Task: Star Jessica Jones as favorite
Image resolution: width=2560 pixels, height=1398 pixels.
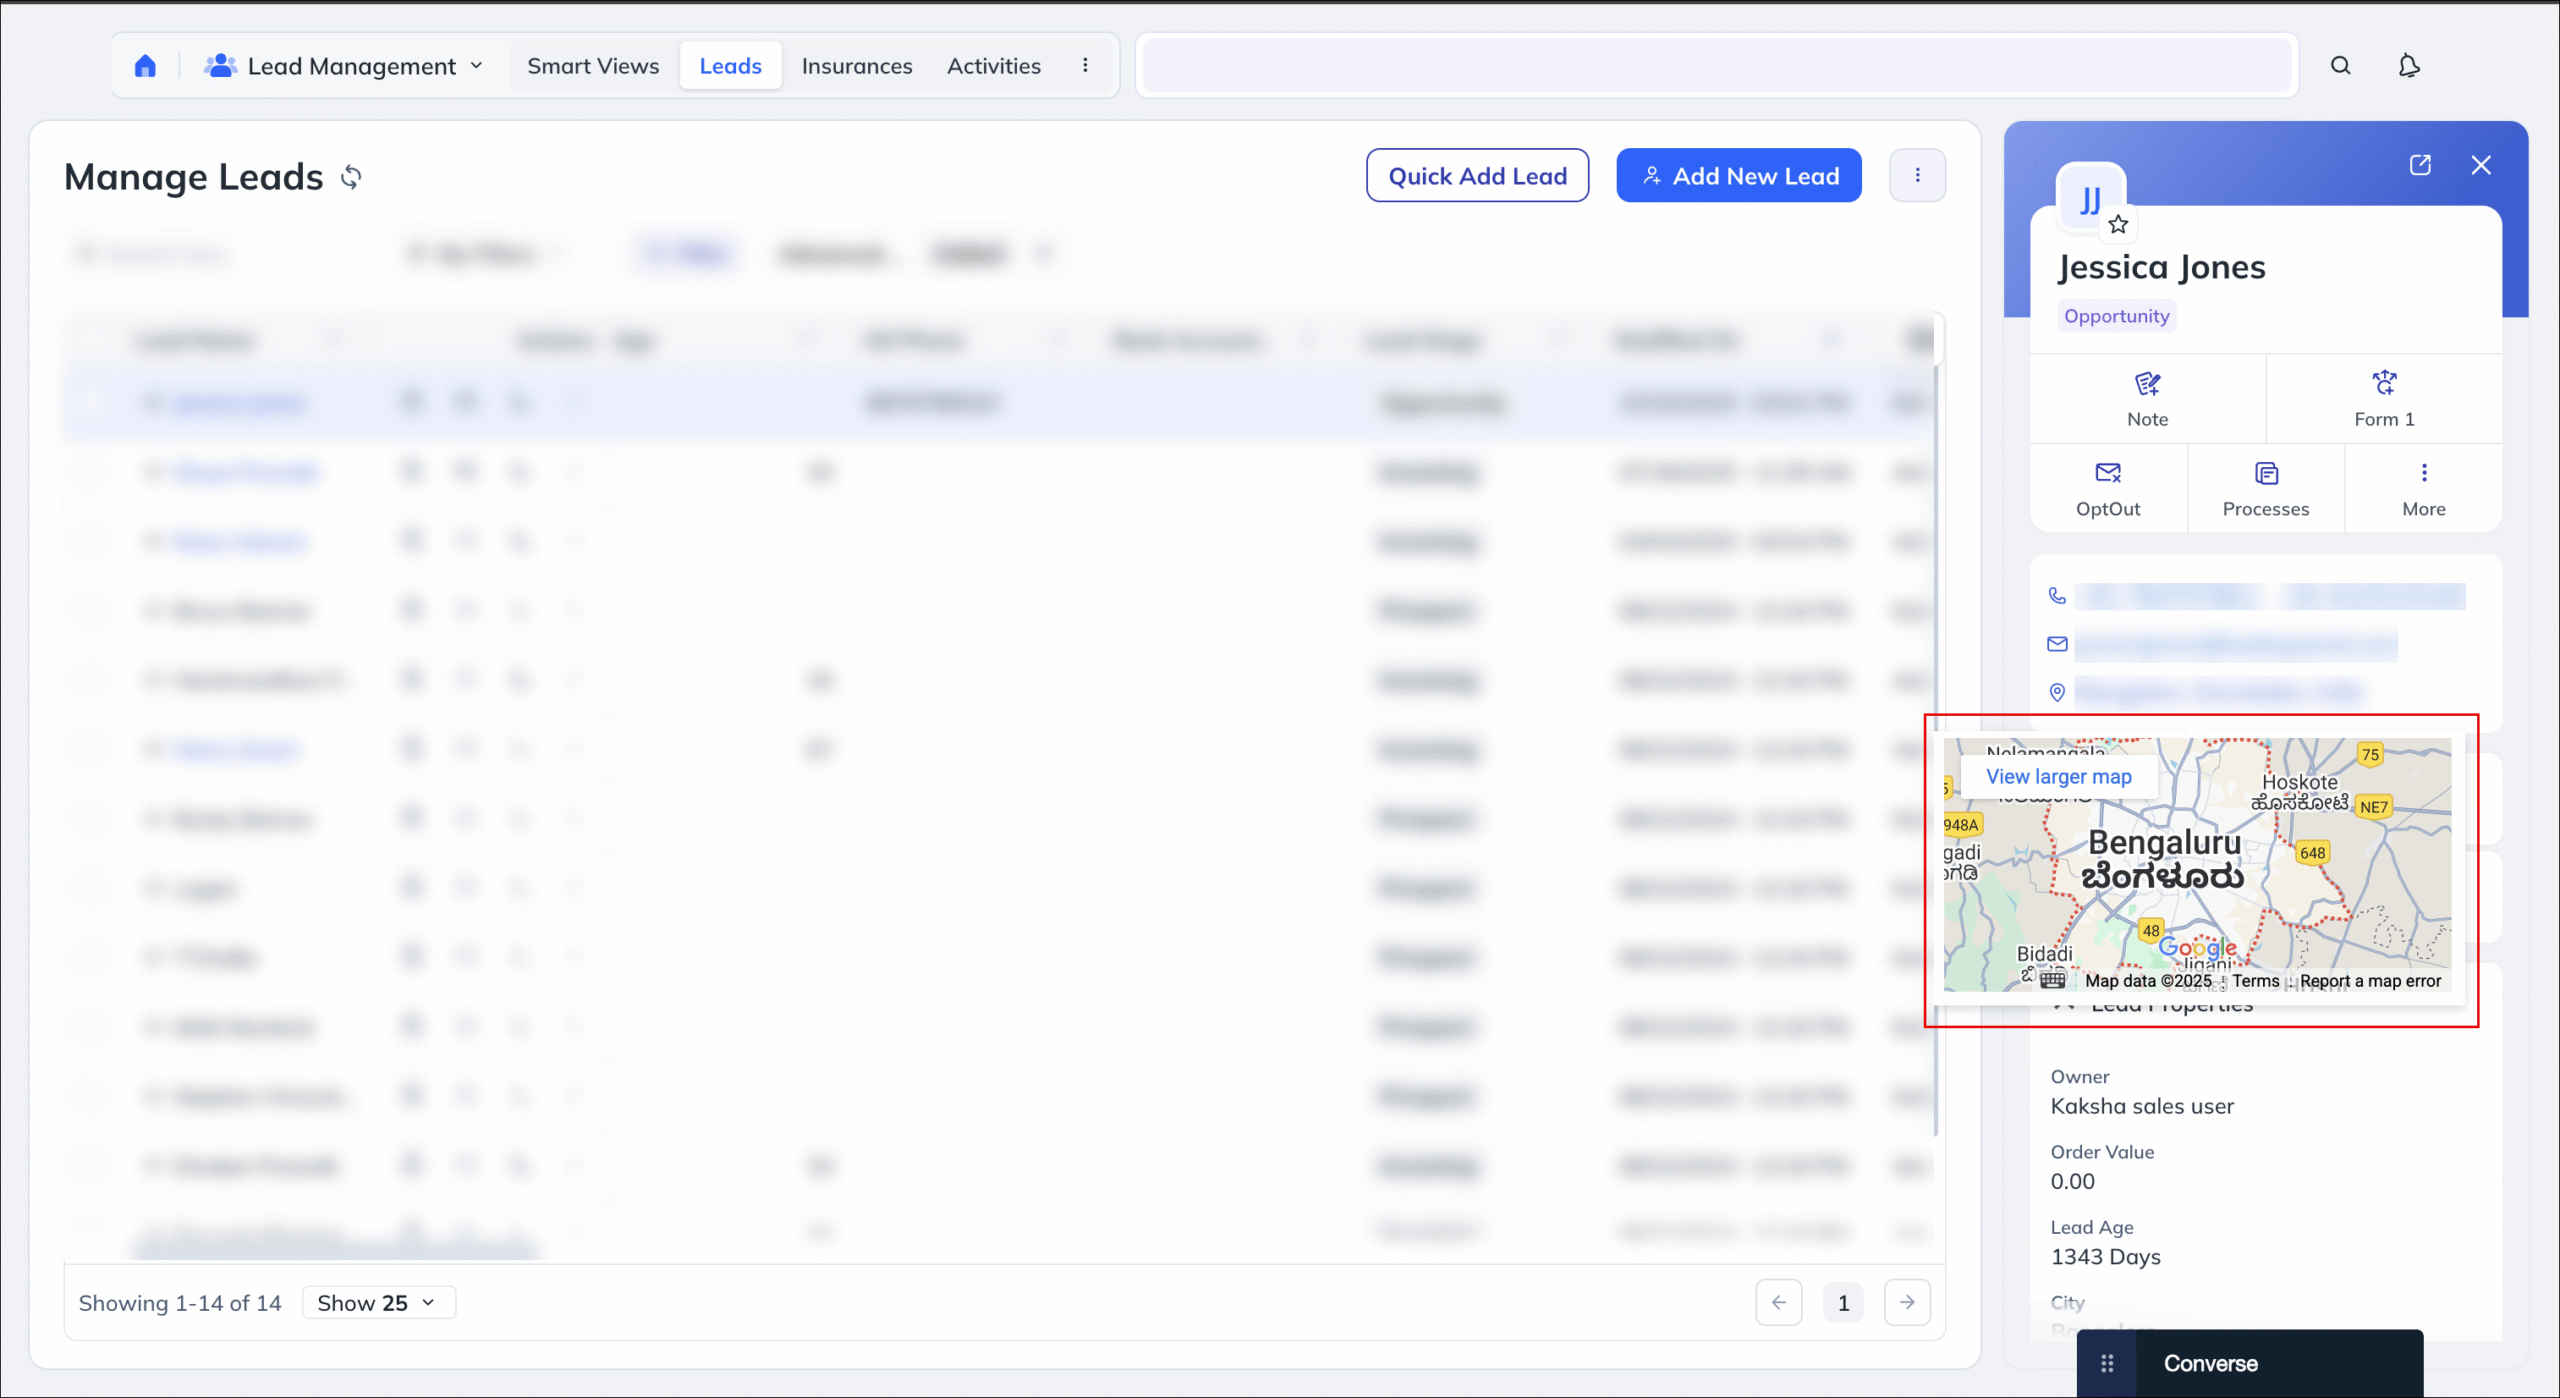Action: [x=2118, y=224]
